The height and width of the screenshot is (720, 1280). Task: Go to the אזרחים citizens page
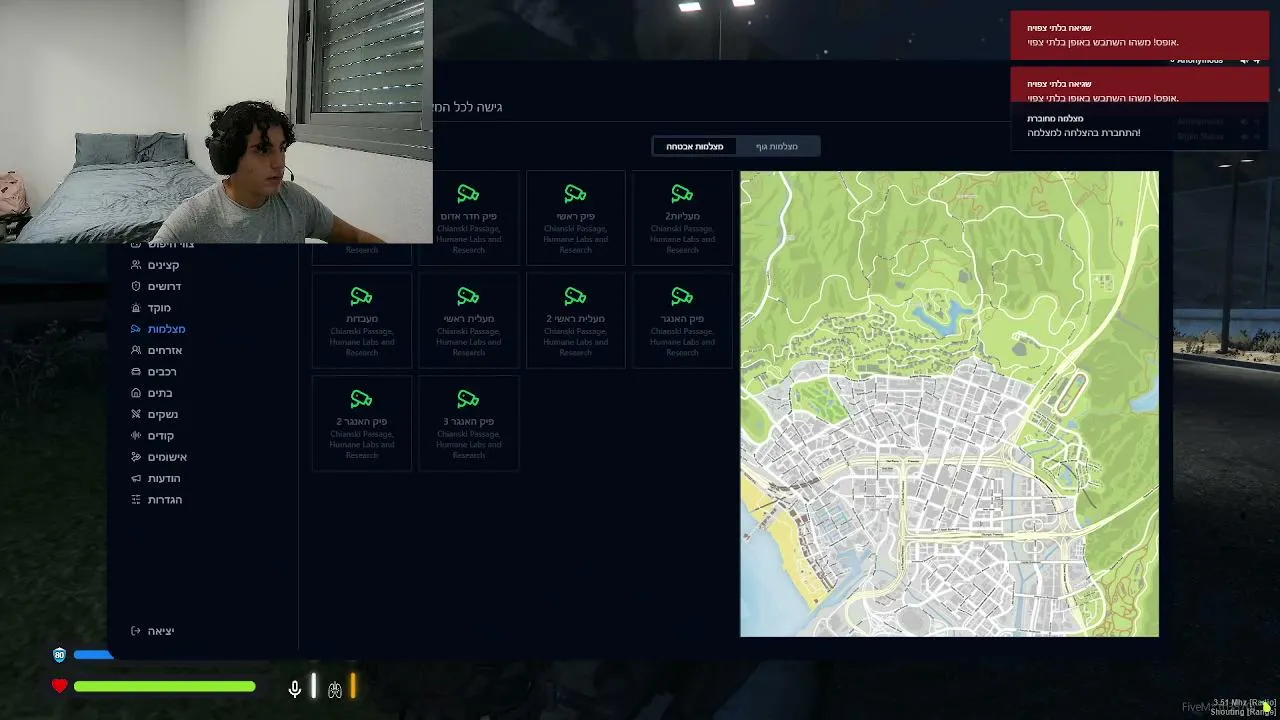point(157,350)
